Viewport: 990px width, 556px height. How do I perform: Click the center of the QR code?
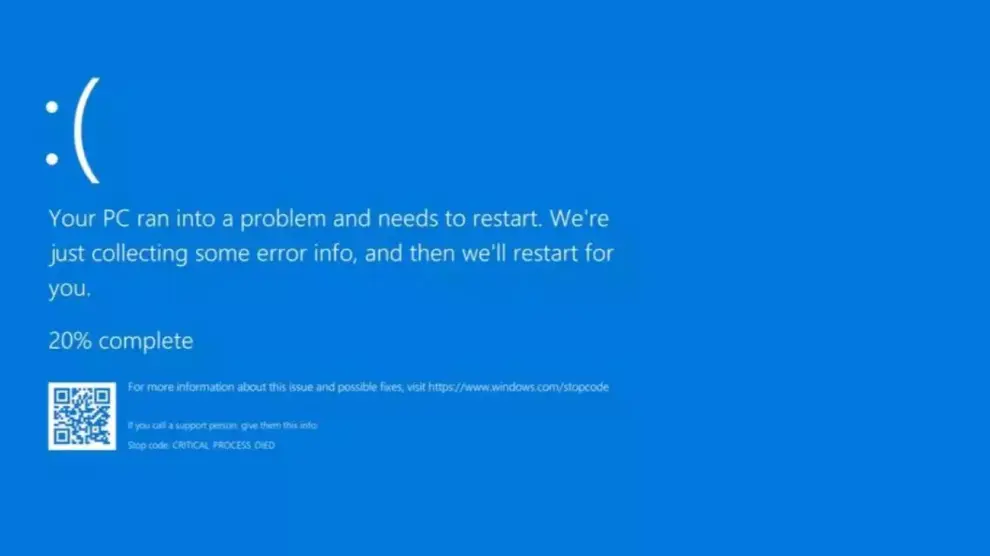82,416
